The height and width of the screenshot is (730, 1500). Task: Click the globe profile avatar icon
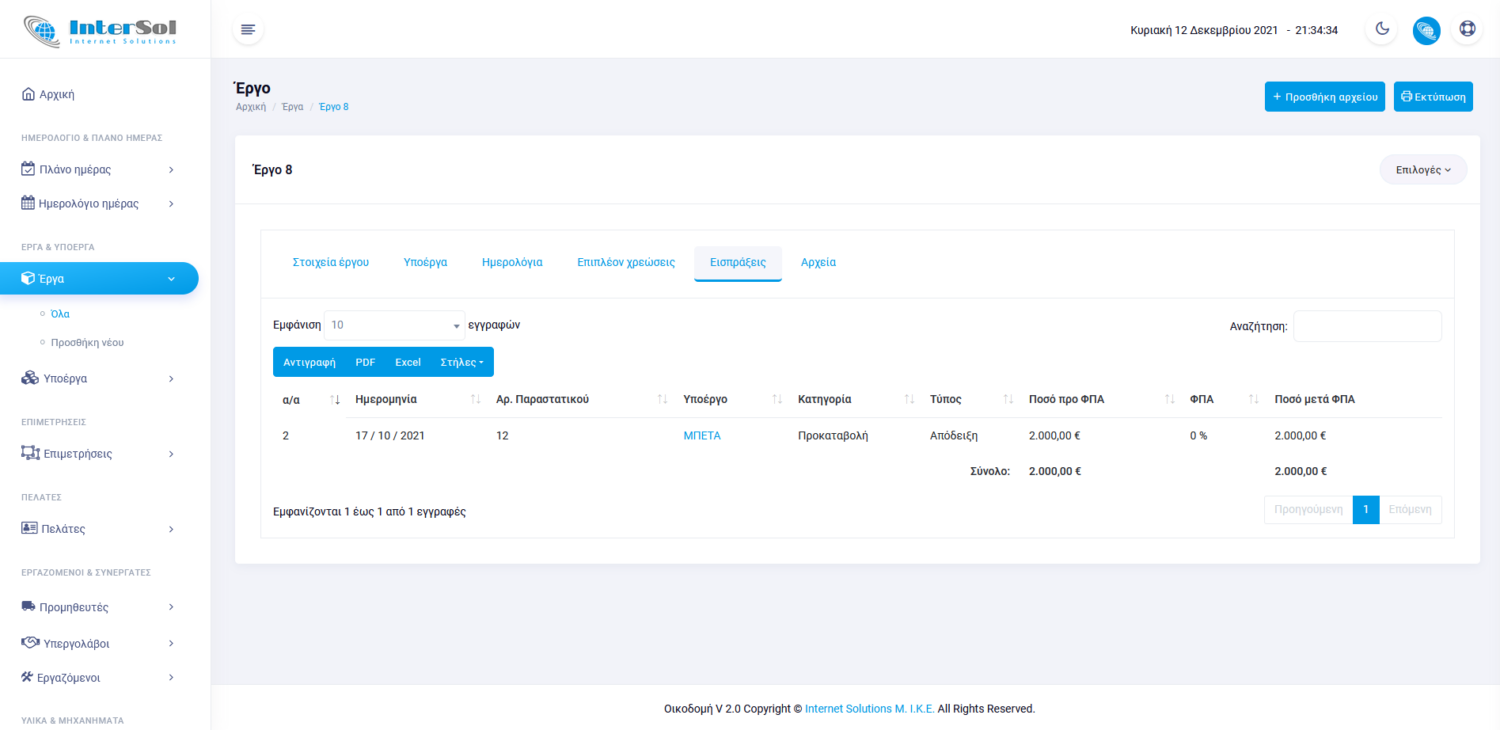pyautogui.click(x=1426, y=30)
